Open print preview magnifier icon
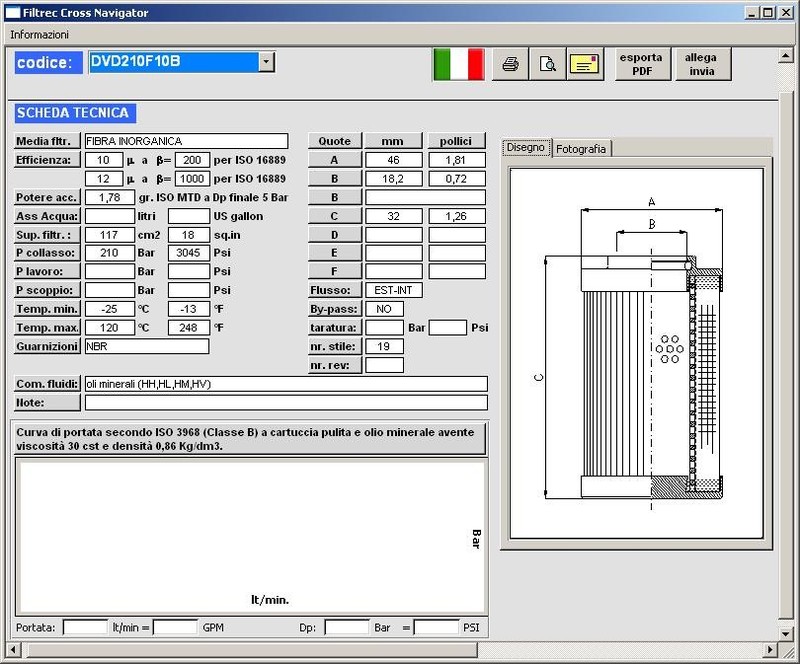 [547, 64]
